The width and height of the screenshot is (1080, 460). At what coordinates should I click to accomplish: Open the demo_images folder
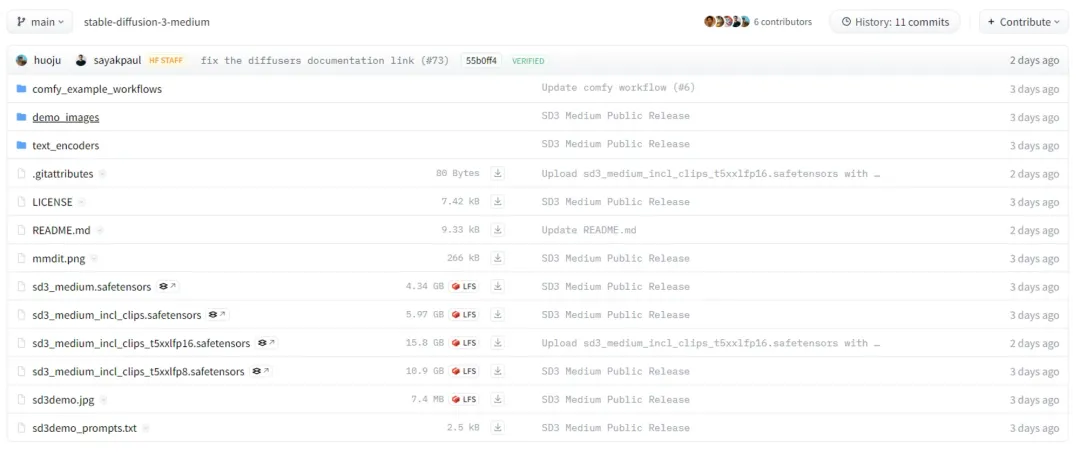coord(66,118)
